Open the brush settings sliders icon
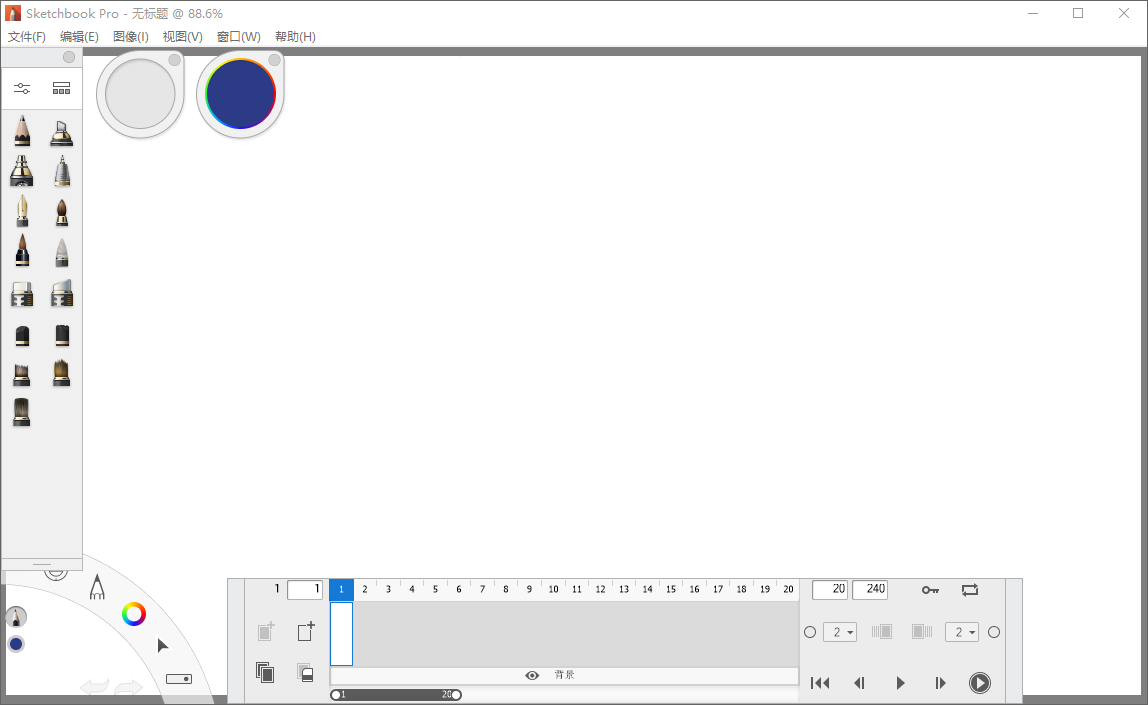Image resolution: width=1148 pixels, height=705 pixels. pyautogui.click(x=22, y=88)
